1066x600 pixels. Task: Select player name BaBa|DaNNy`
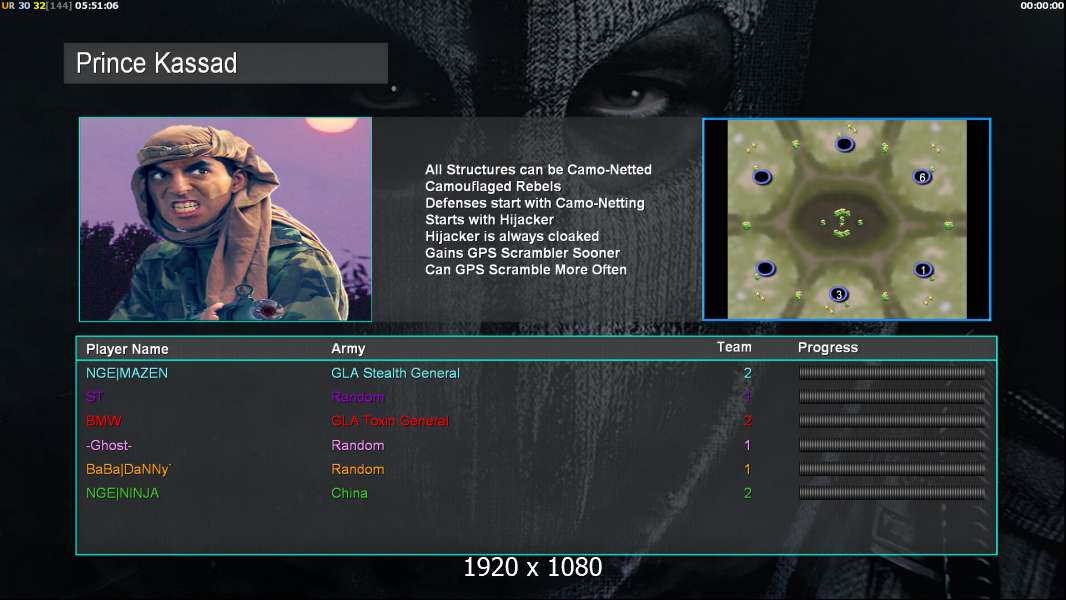(x=128, y=469)
